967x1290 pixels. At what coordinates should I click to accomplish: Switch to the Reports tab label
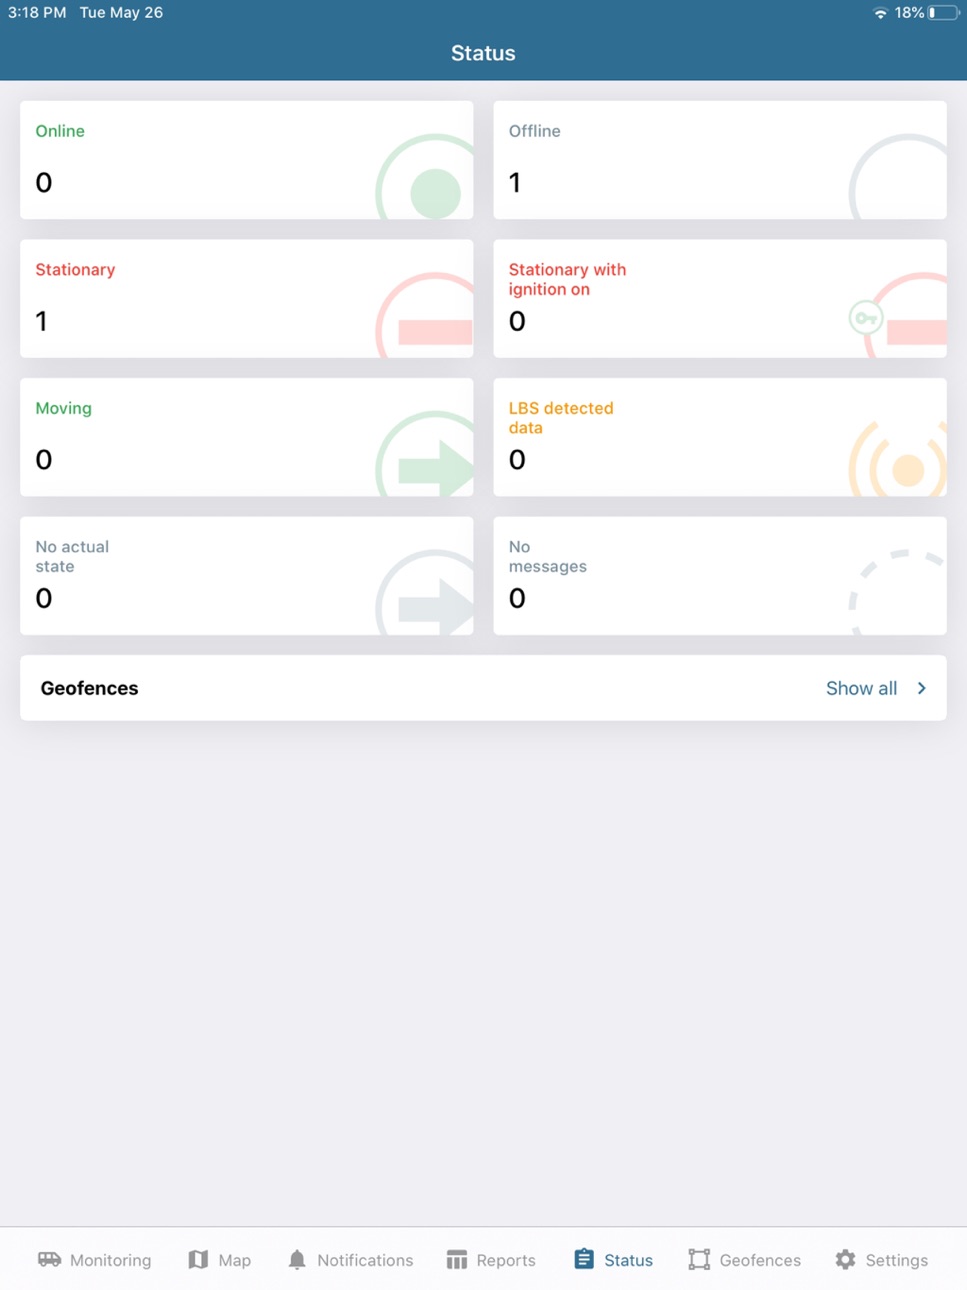(x=506, y=1260)
